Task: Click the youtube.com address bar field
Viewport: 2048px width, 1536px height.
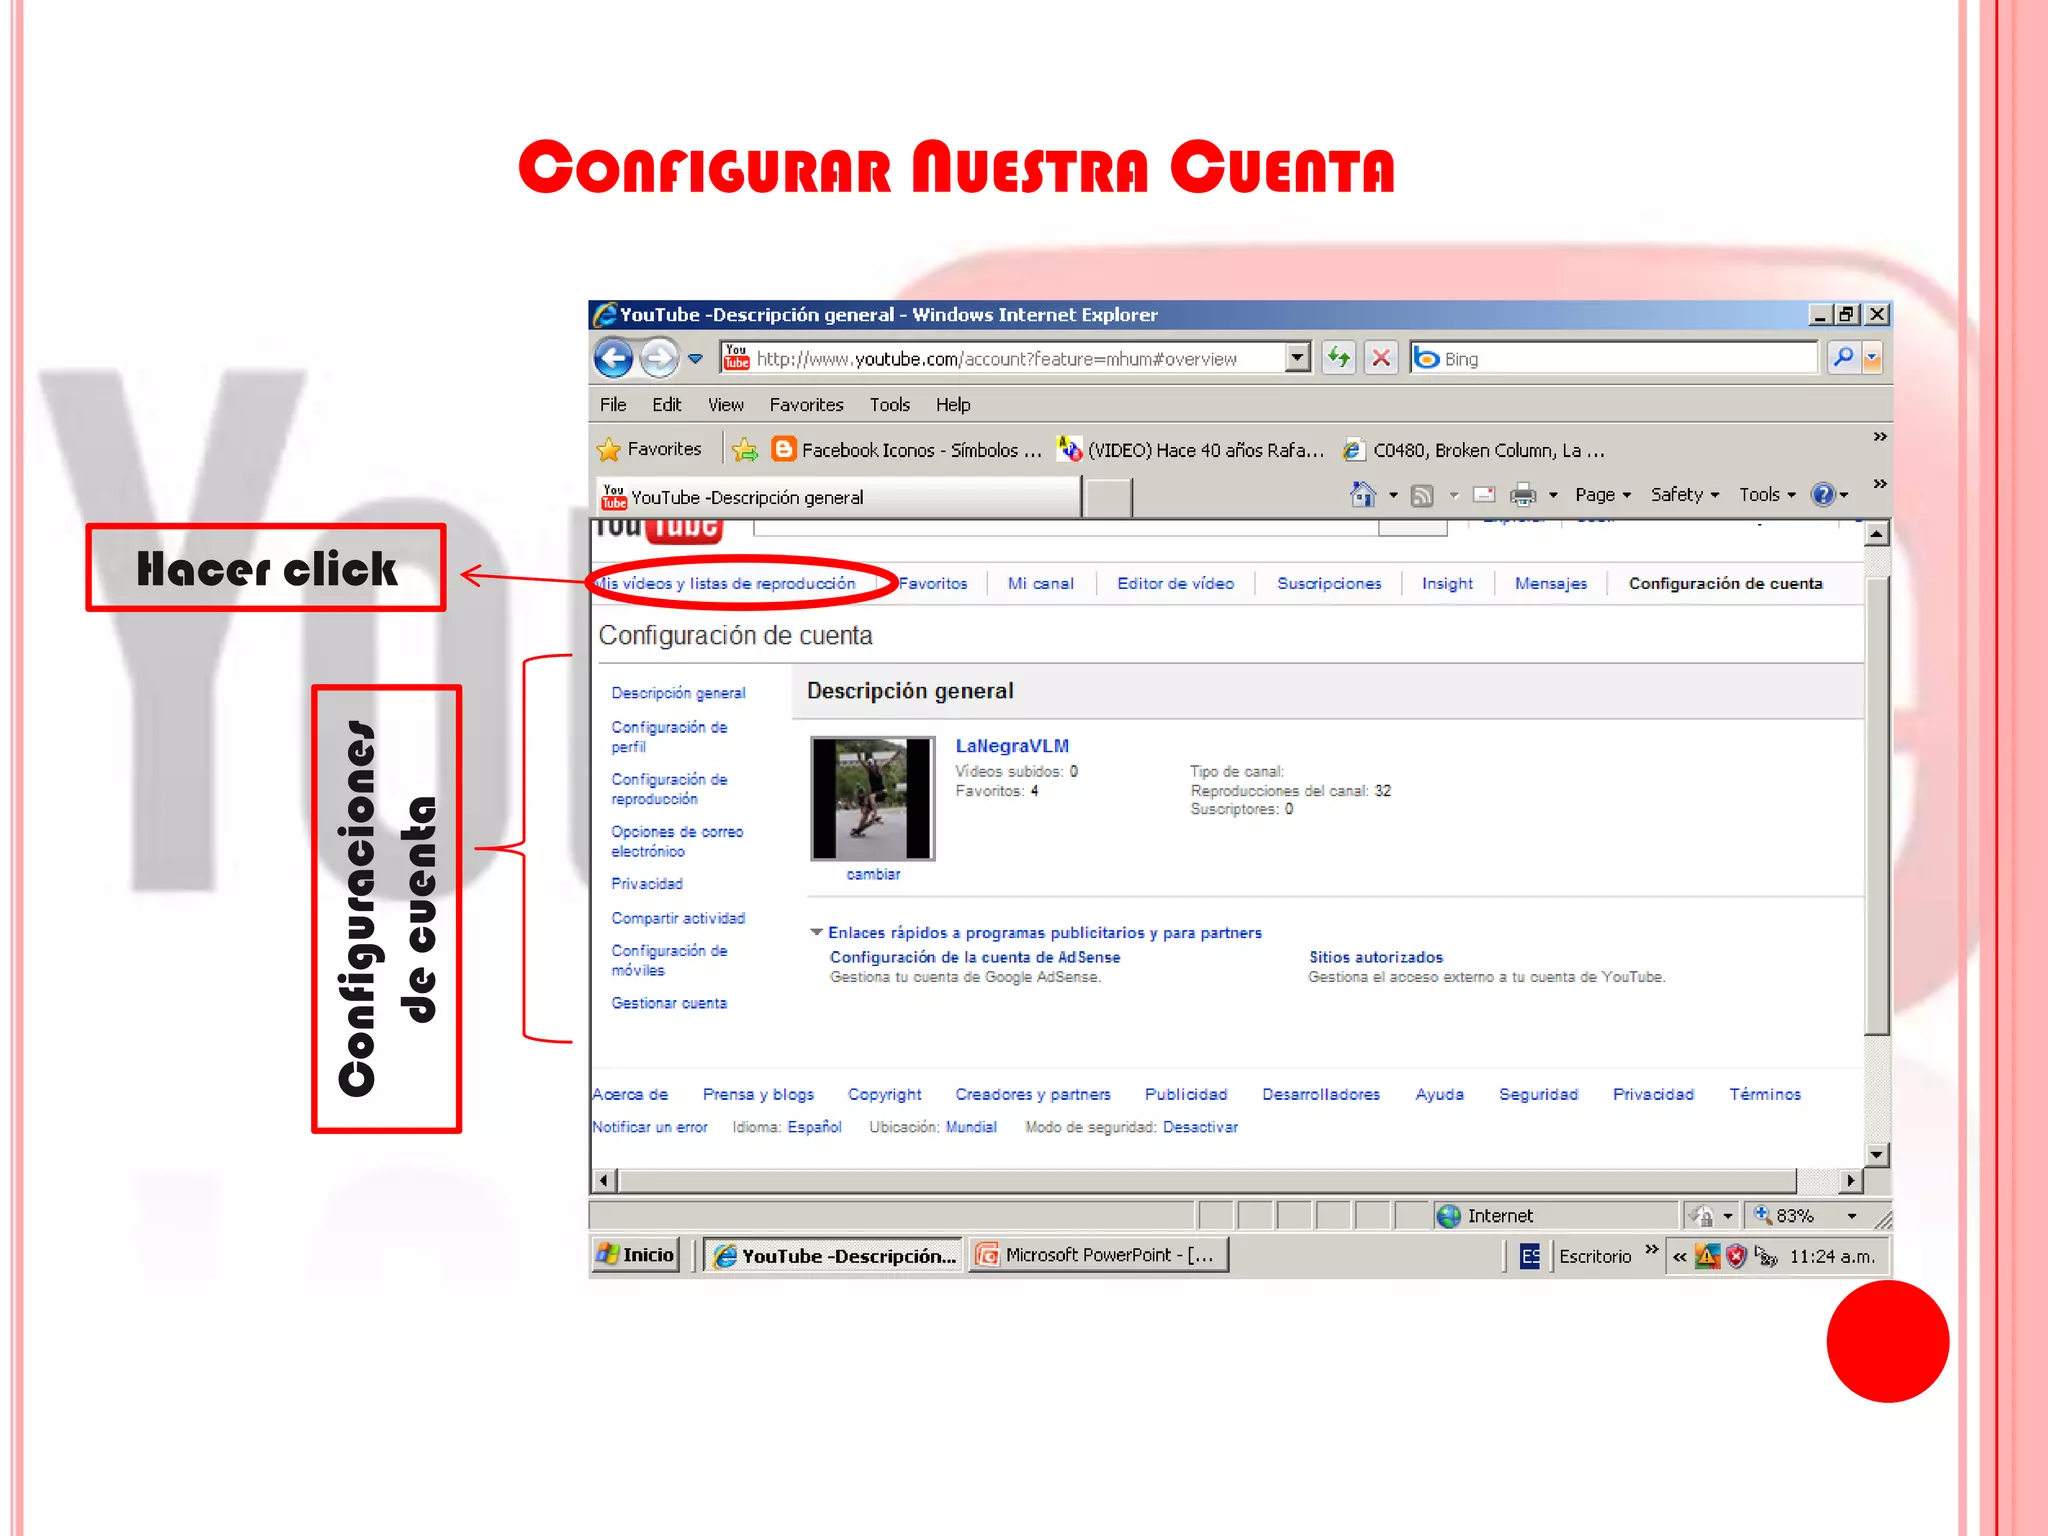Action: click(x=1001, y=358)
